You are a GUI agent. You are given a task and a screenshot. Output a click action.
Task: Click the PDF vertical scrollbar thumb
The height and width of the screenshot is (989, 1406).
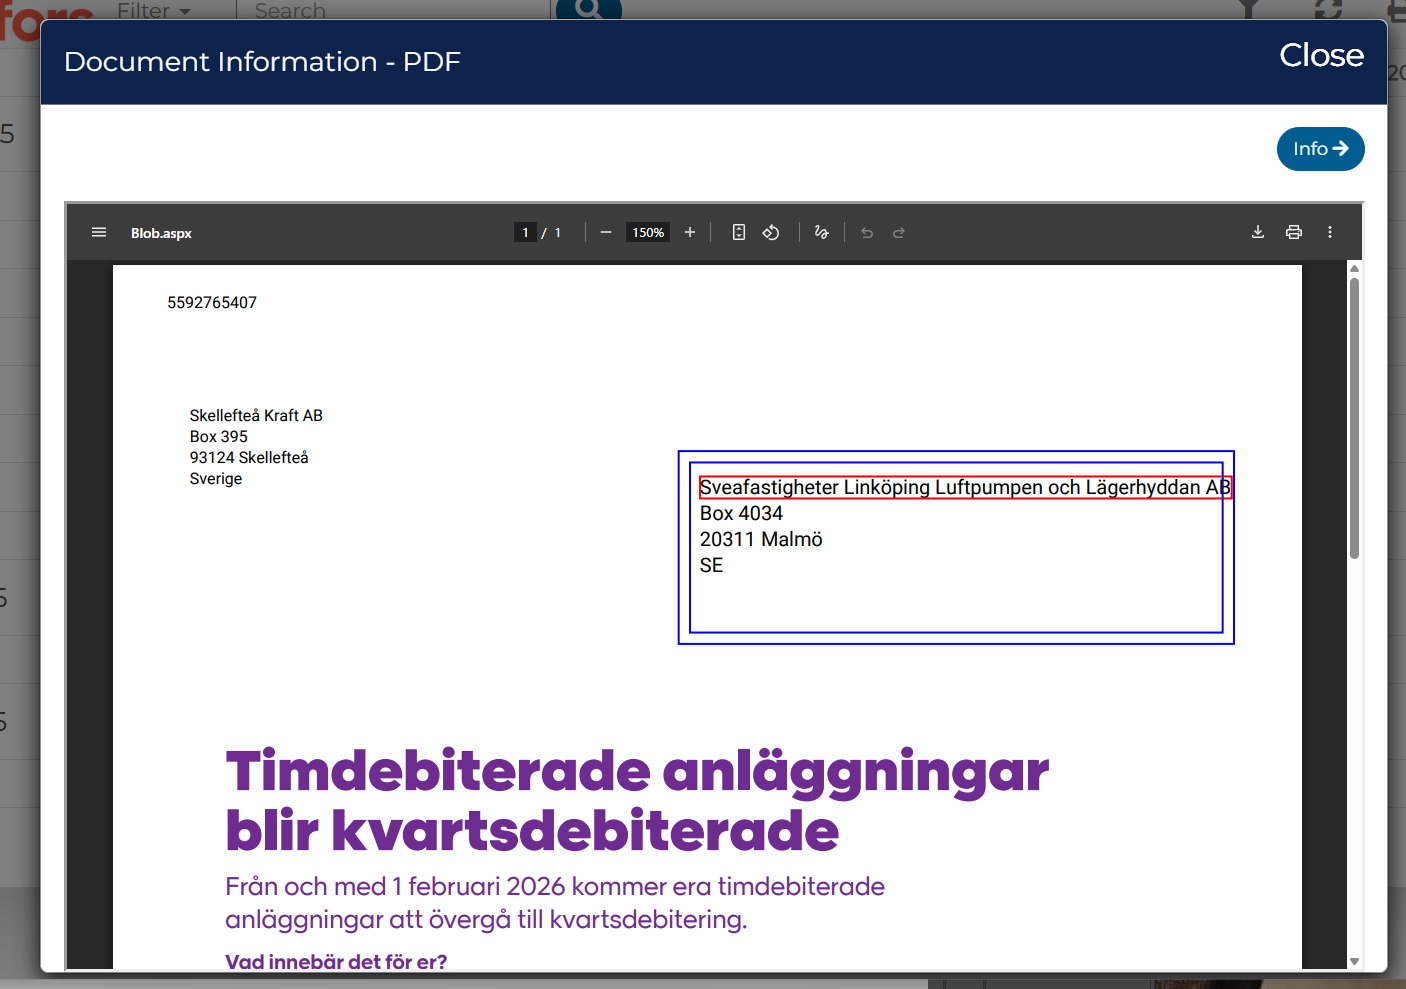click(1354, 417)
